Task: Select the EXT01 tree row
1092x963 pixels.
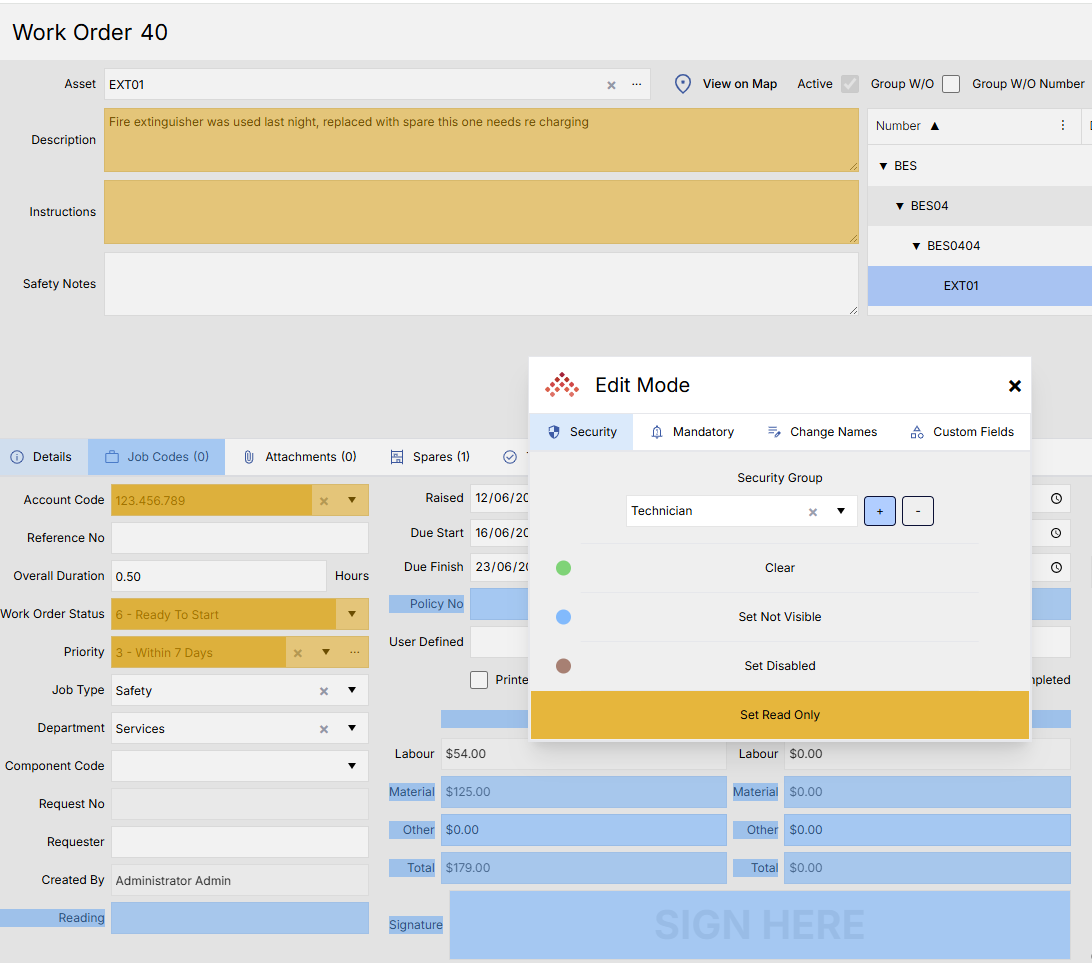Action: (x=980, y=285)
